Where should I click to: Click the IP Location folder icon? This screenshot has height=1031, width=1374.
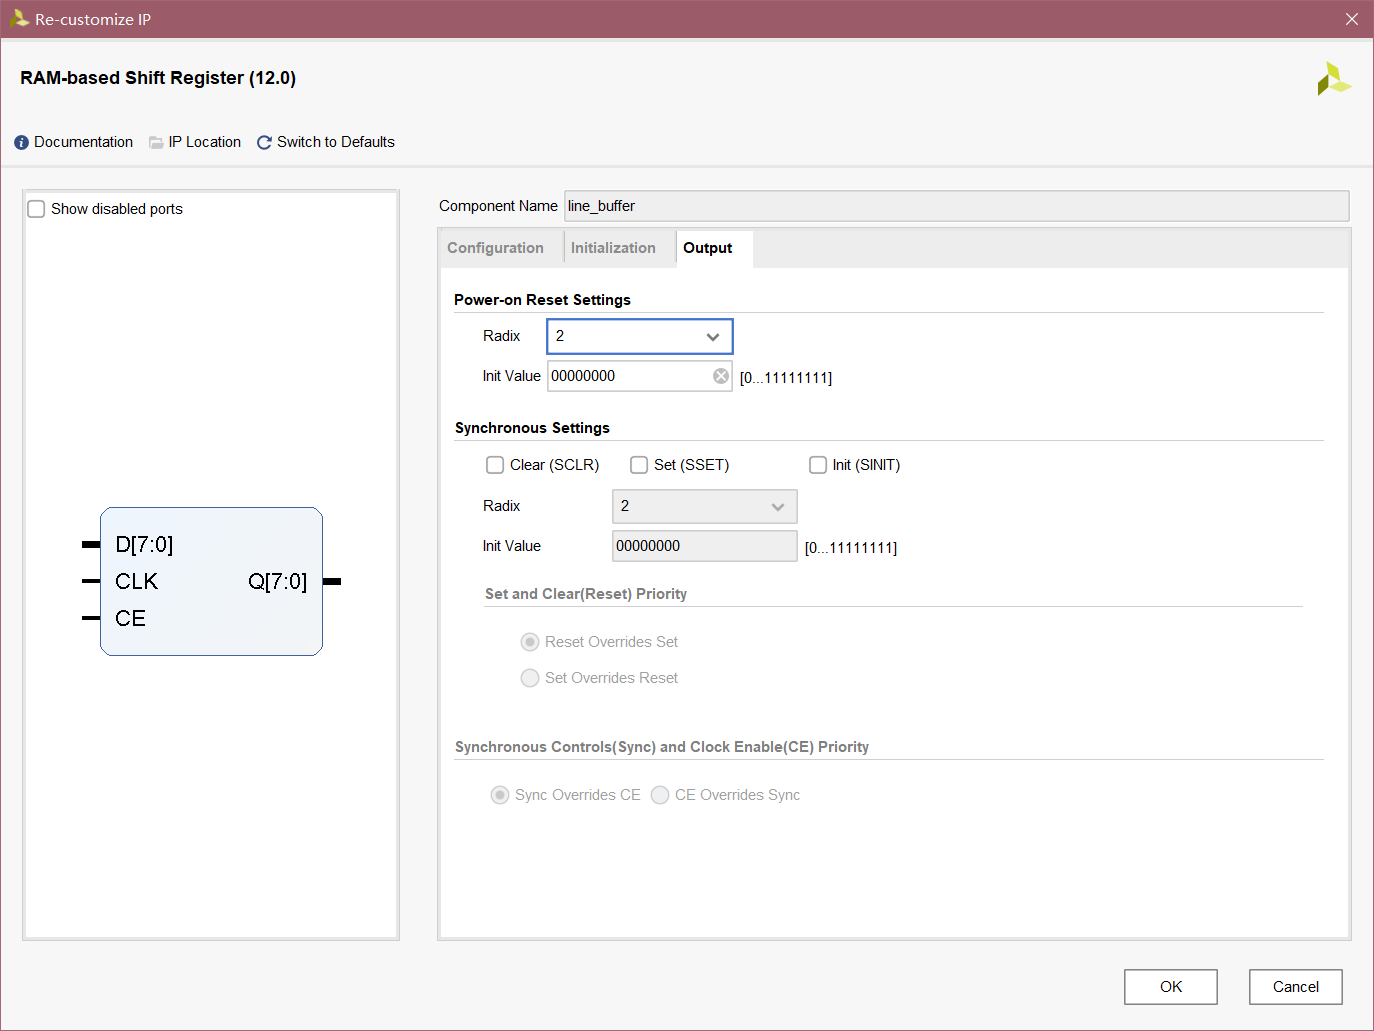click(x=156, y=143)
